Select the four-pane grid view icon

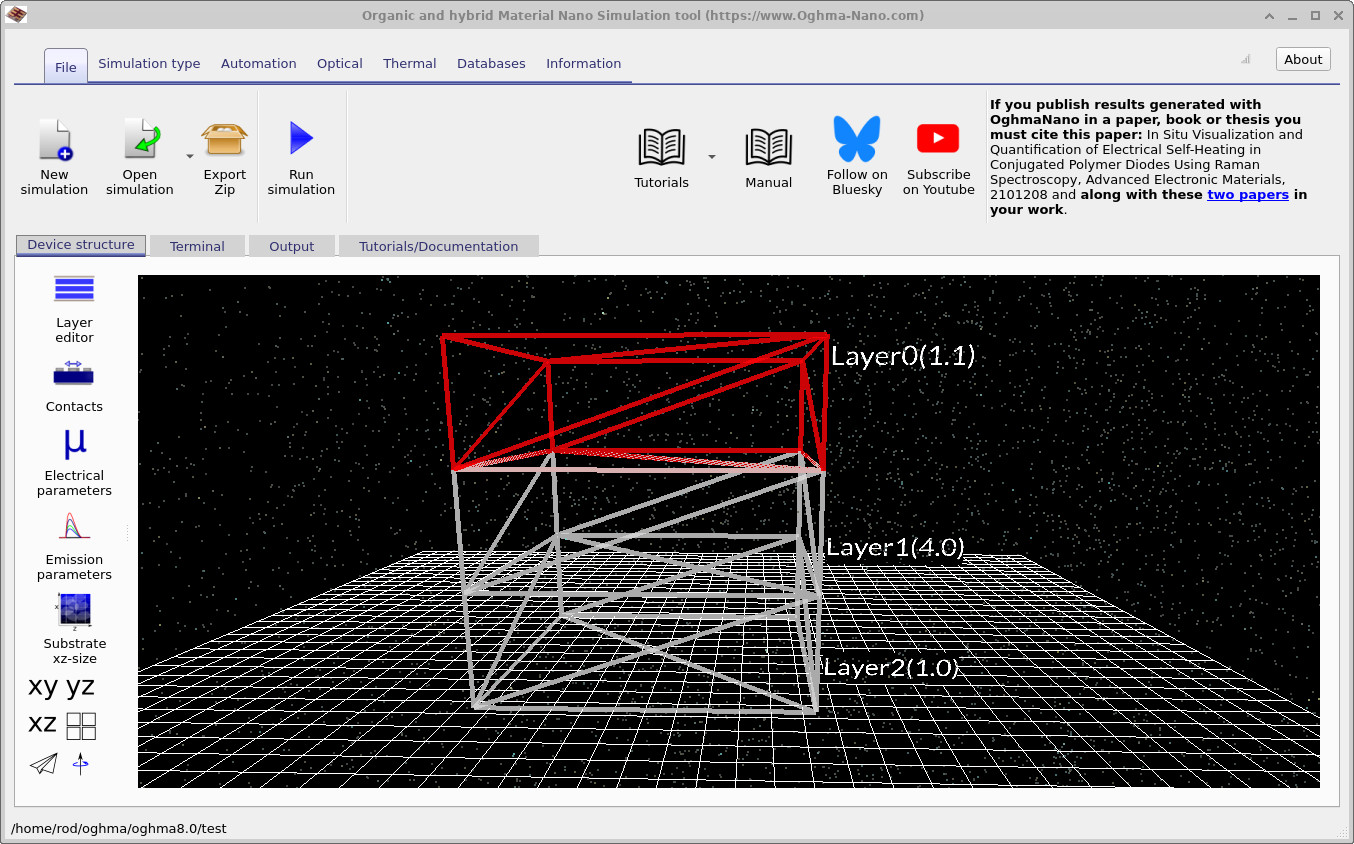pyautogui.click(x=81, y=725)
